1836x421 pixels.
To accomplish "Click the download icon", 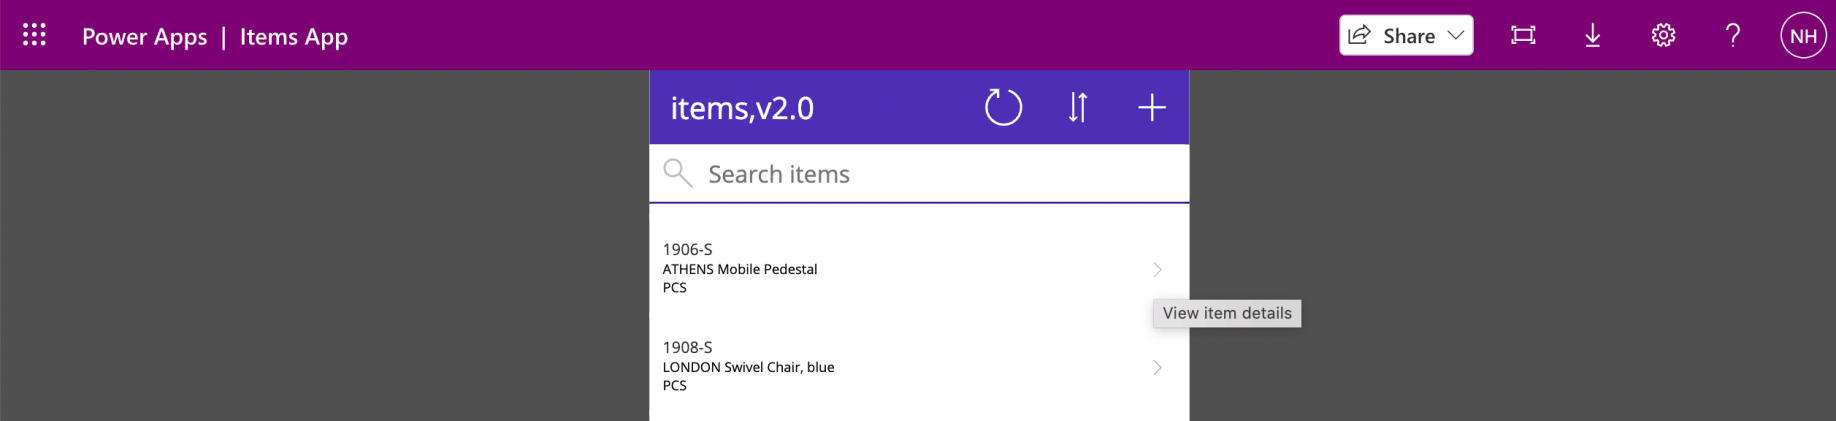I will (x=1593, y=36).
